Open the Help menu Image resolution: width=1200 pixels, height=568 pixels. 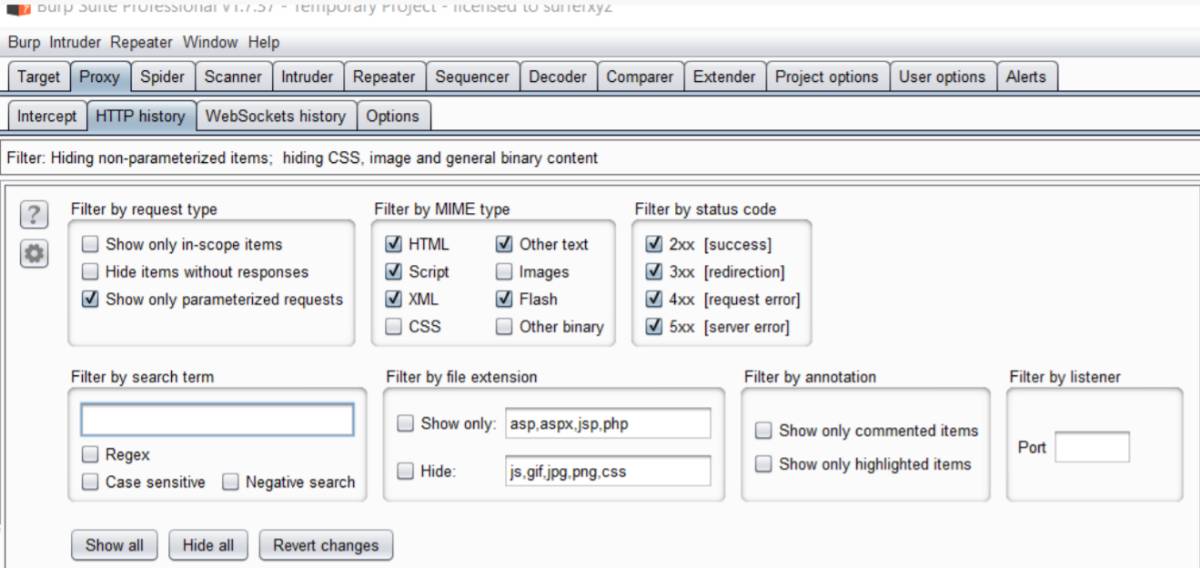[264, 42]
